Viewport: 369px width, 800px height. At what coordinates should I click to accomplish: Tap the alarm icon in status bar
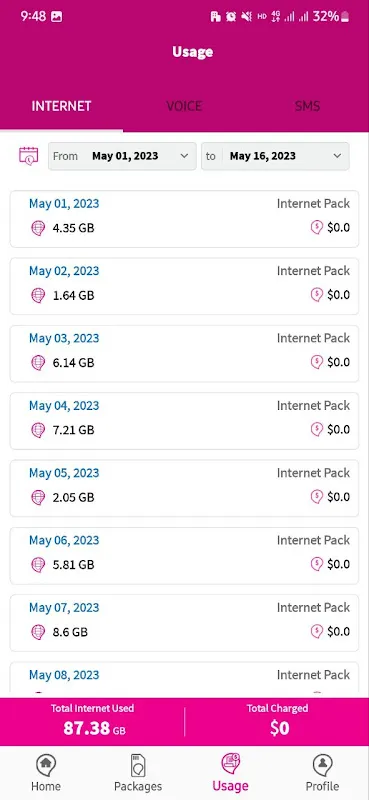231,17
